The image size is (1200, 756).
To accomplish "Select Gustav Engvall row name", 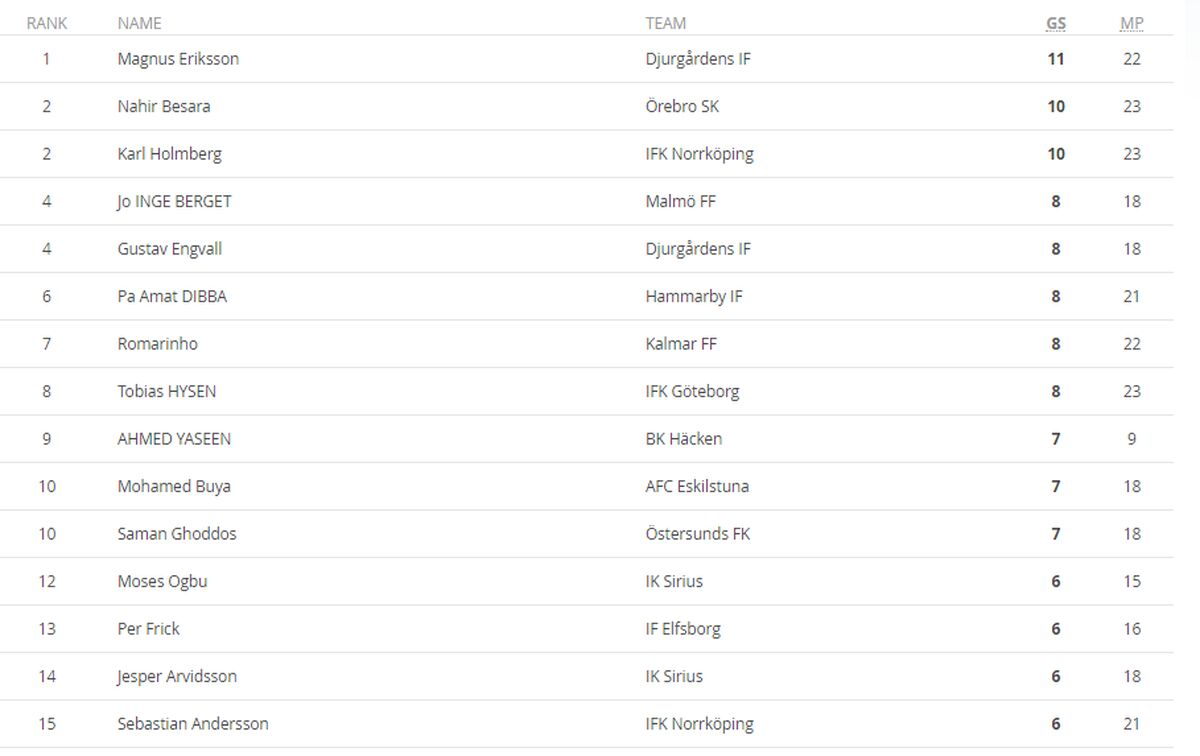I will (170, 249).
